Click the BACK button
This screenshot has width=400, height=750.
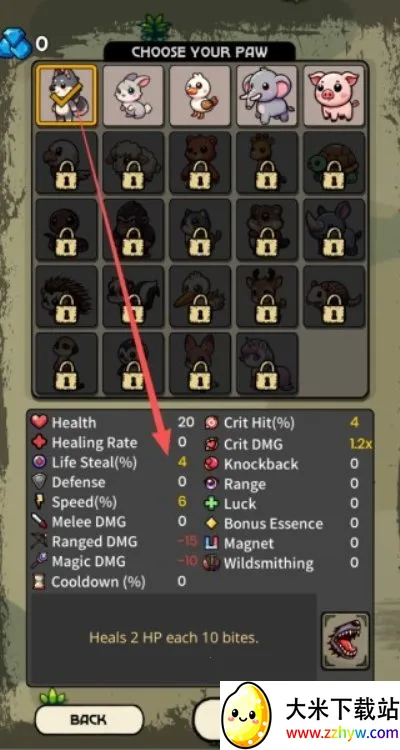(89, 719)
